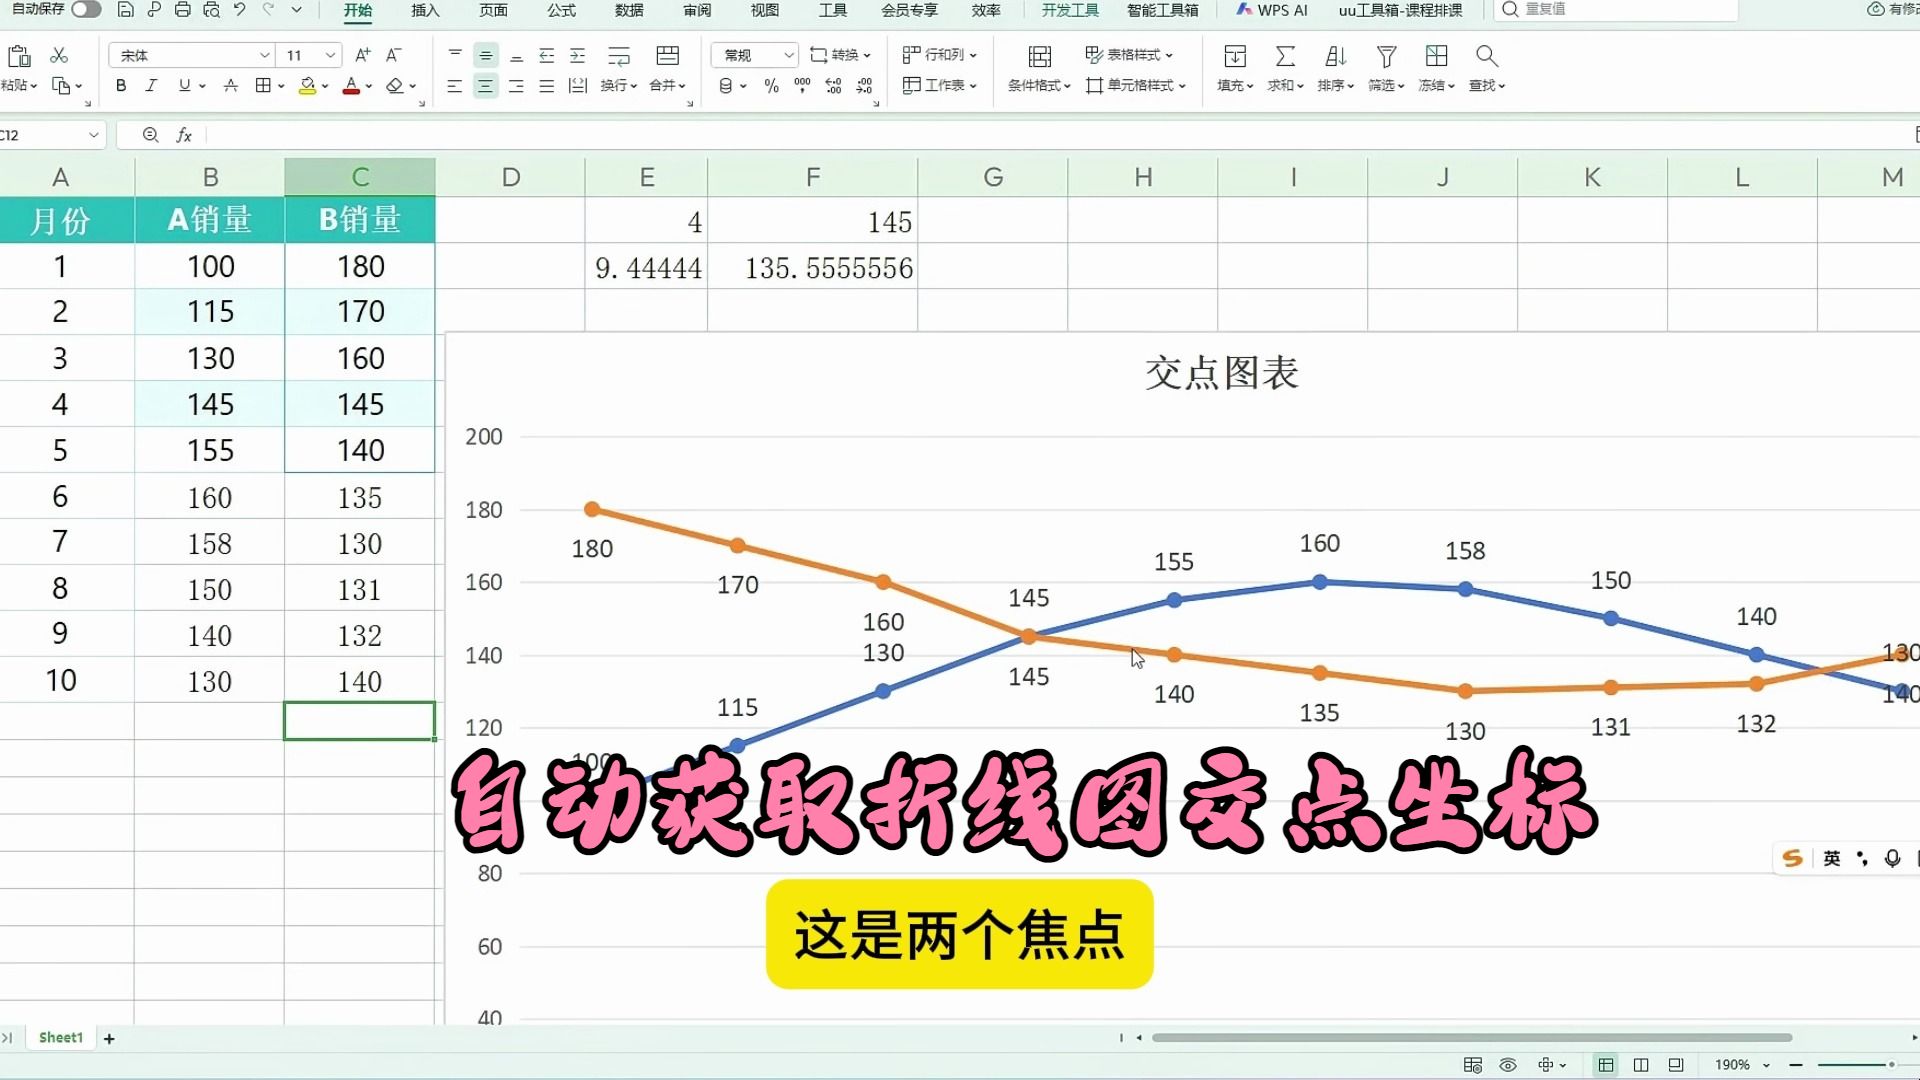The image size is (1920, 1080).
Task: Click the percent style icon
Action: click(x=771, y=86)
